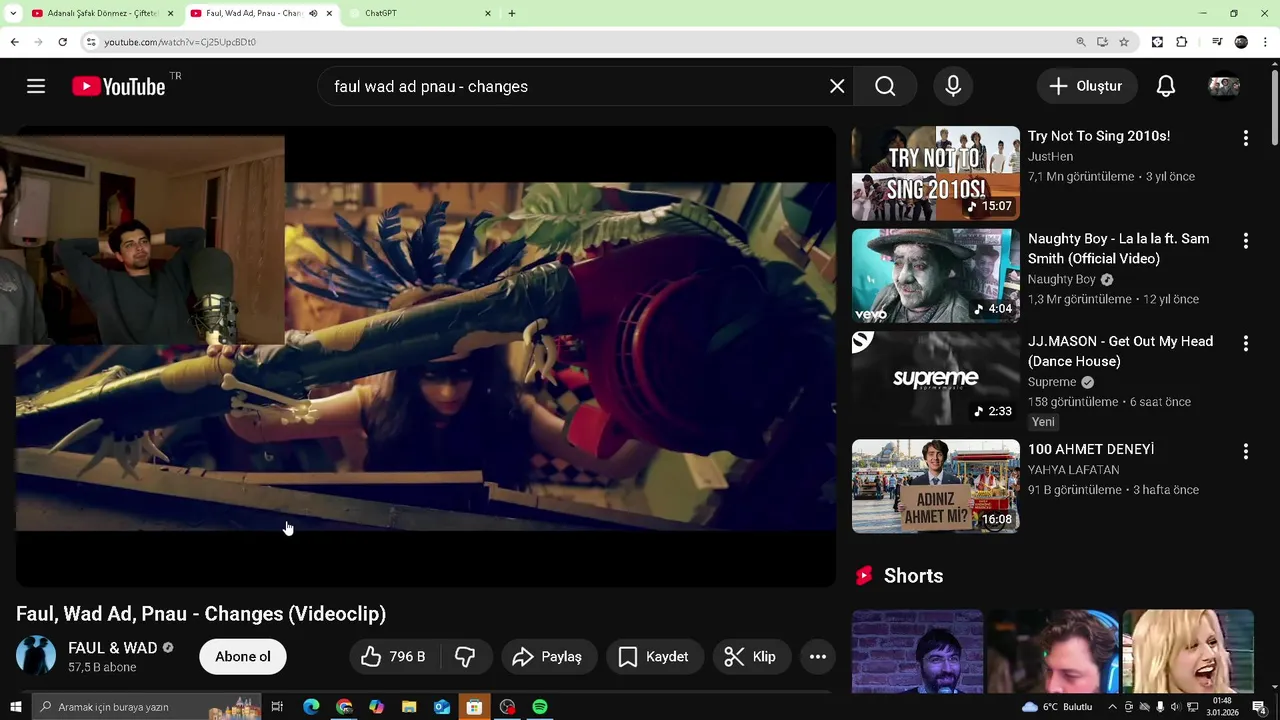The height and width of the screenshot is (720, 1280).
Task: Open Try Not To Sing 2010s thumbnail
Action: (936, 173)
